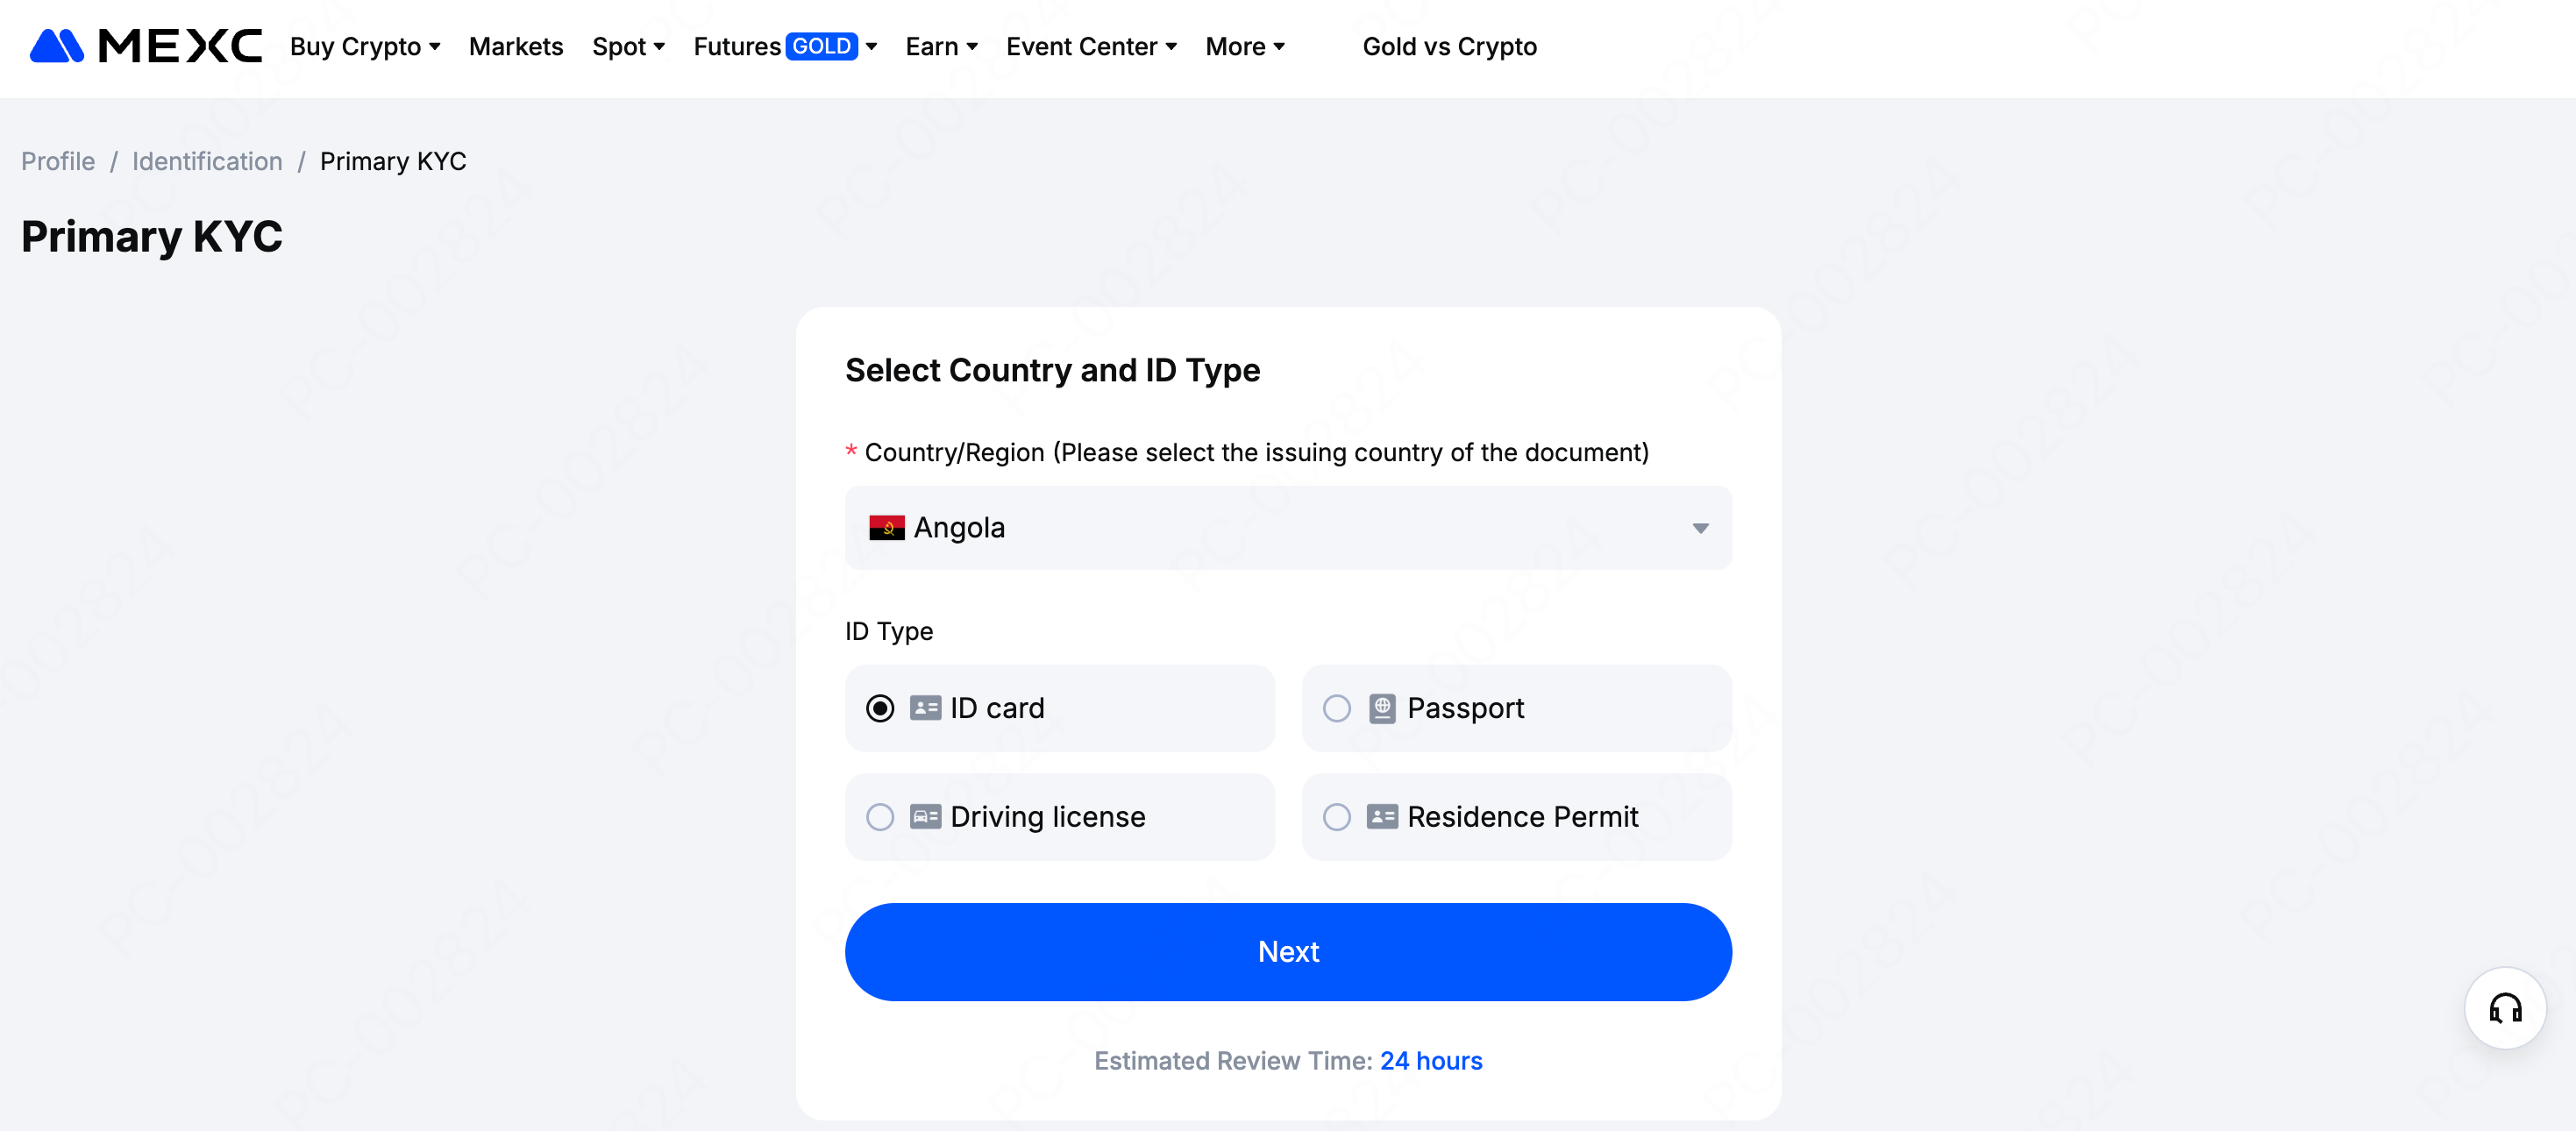
Task: Click the Driving license card icon
Action: coord(925,817)
